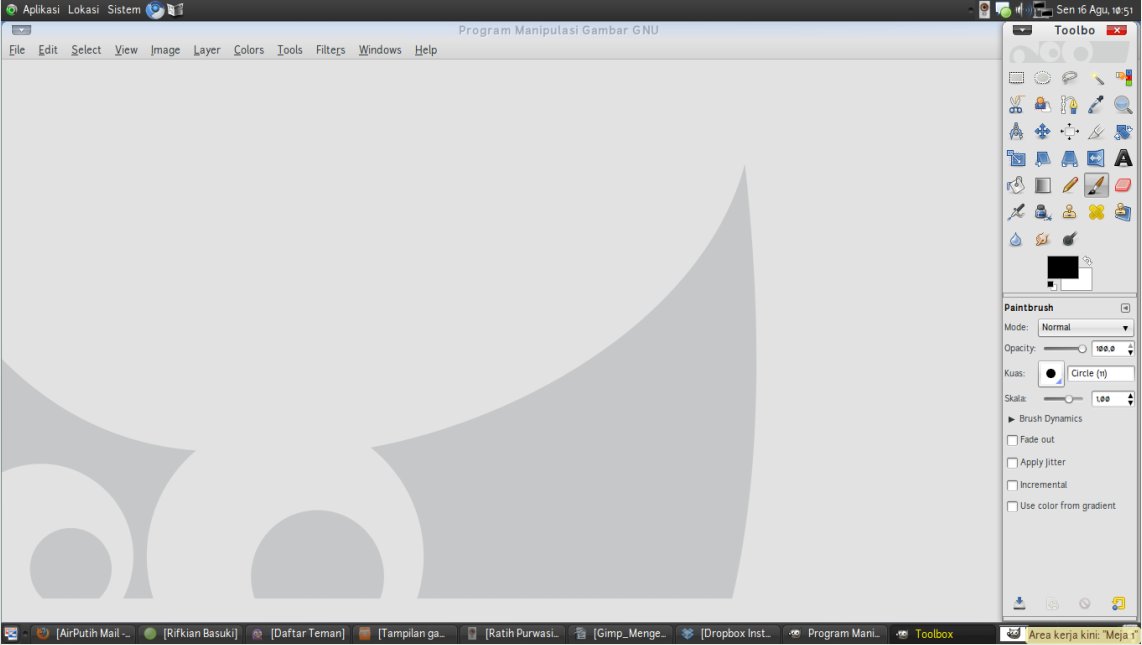Pick the Zoom magnifier tool

pyautogui.click(x=1123, y=105)
